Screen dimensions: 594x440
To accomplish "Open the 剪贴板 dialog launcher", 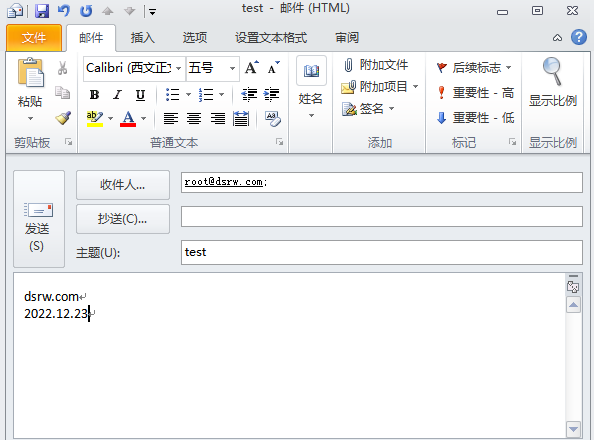I will point(69,142).
